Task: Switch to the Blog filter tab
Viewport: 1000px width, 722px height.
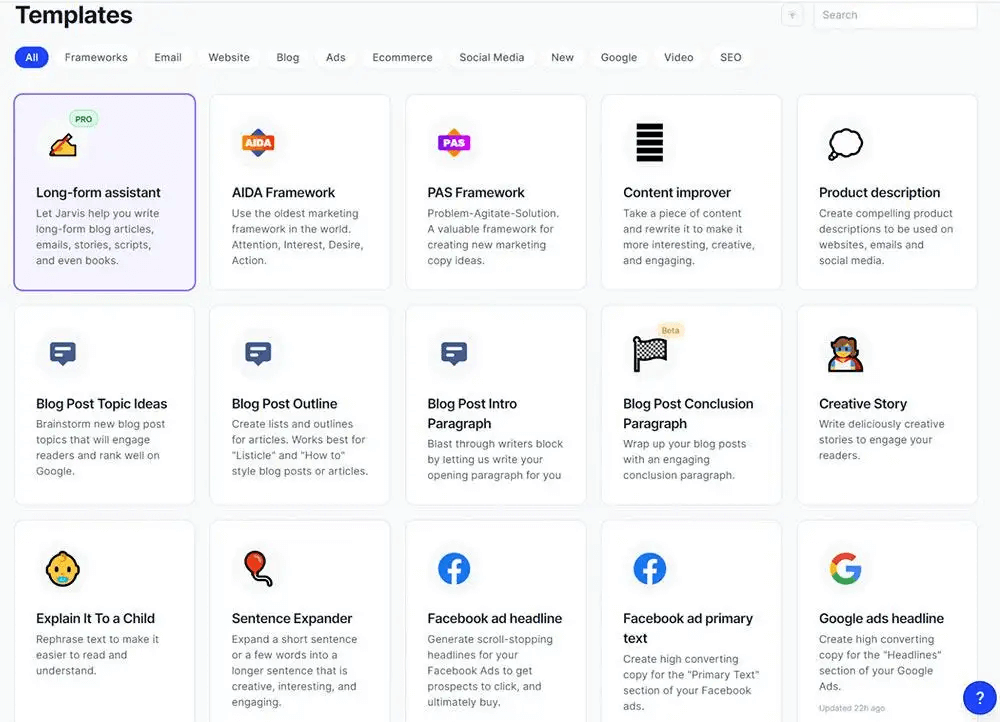Action: (288, 57)
